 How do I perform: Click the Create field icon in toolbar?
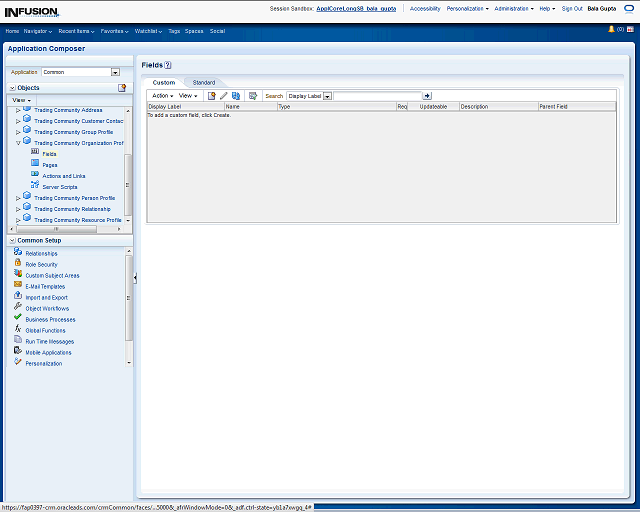[x=211, y=96]
